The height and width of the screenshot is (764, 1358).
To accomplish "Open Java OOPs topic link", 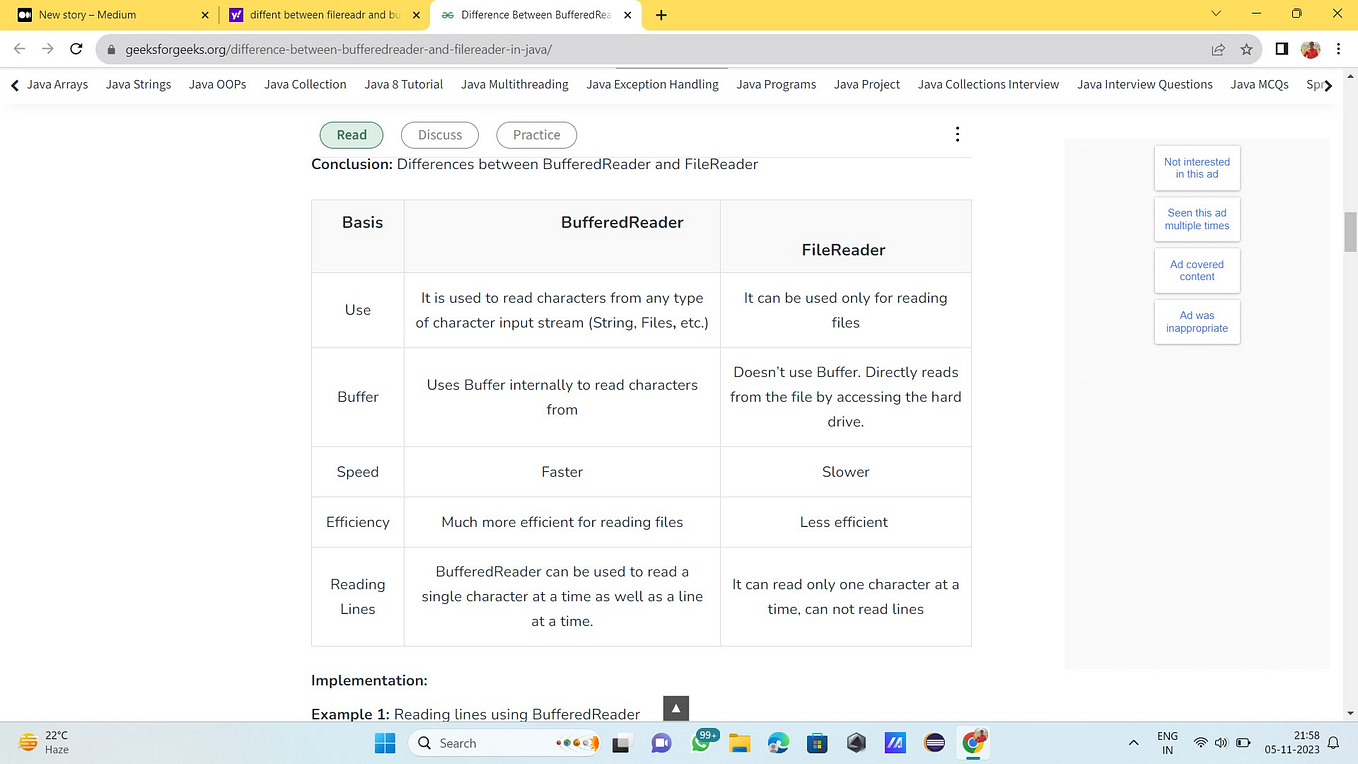I will (x=217, y=85).
